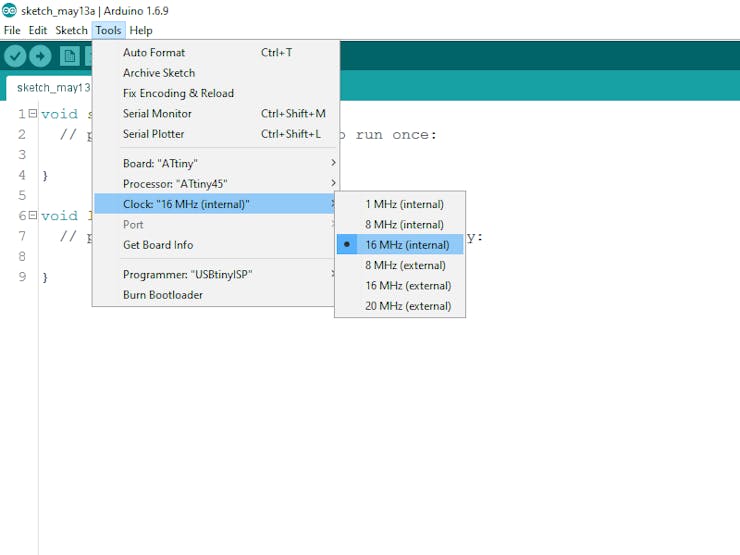Select the checked 16 MHz (internal) option

click(400, 244)
